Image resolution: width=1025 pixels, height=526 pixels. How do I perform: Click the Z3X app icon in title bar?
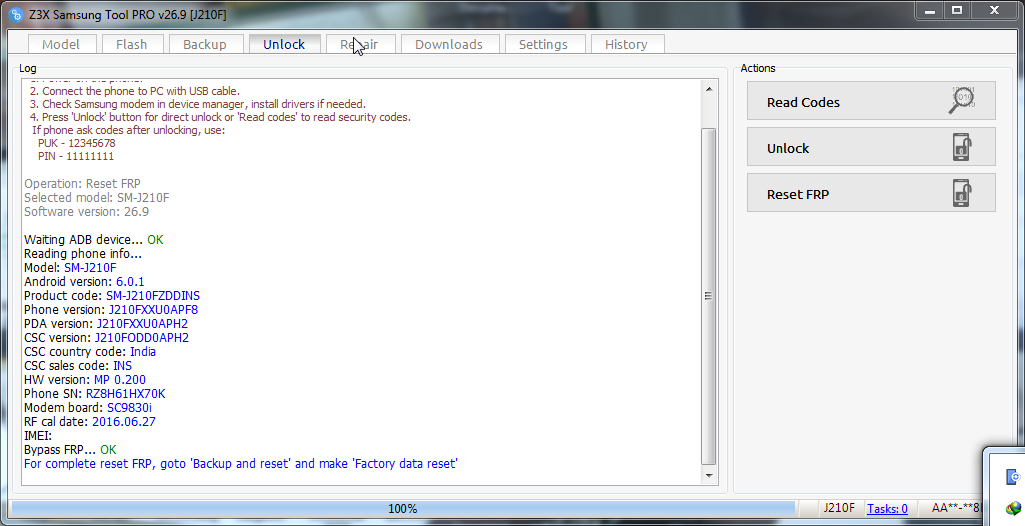16,14
